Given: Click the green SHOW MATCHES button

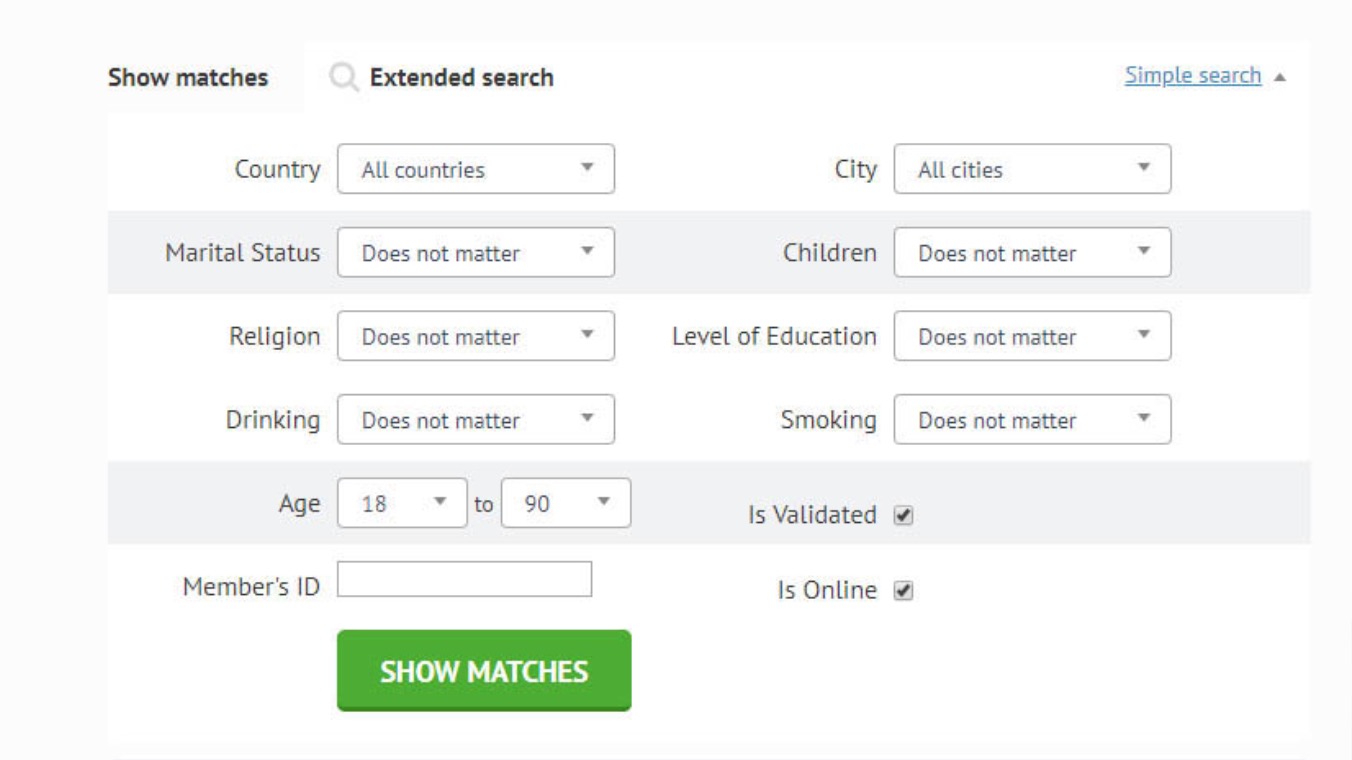Looking at the screenshot, I should (x=484, y=670).
